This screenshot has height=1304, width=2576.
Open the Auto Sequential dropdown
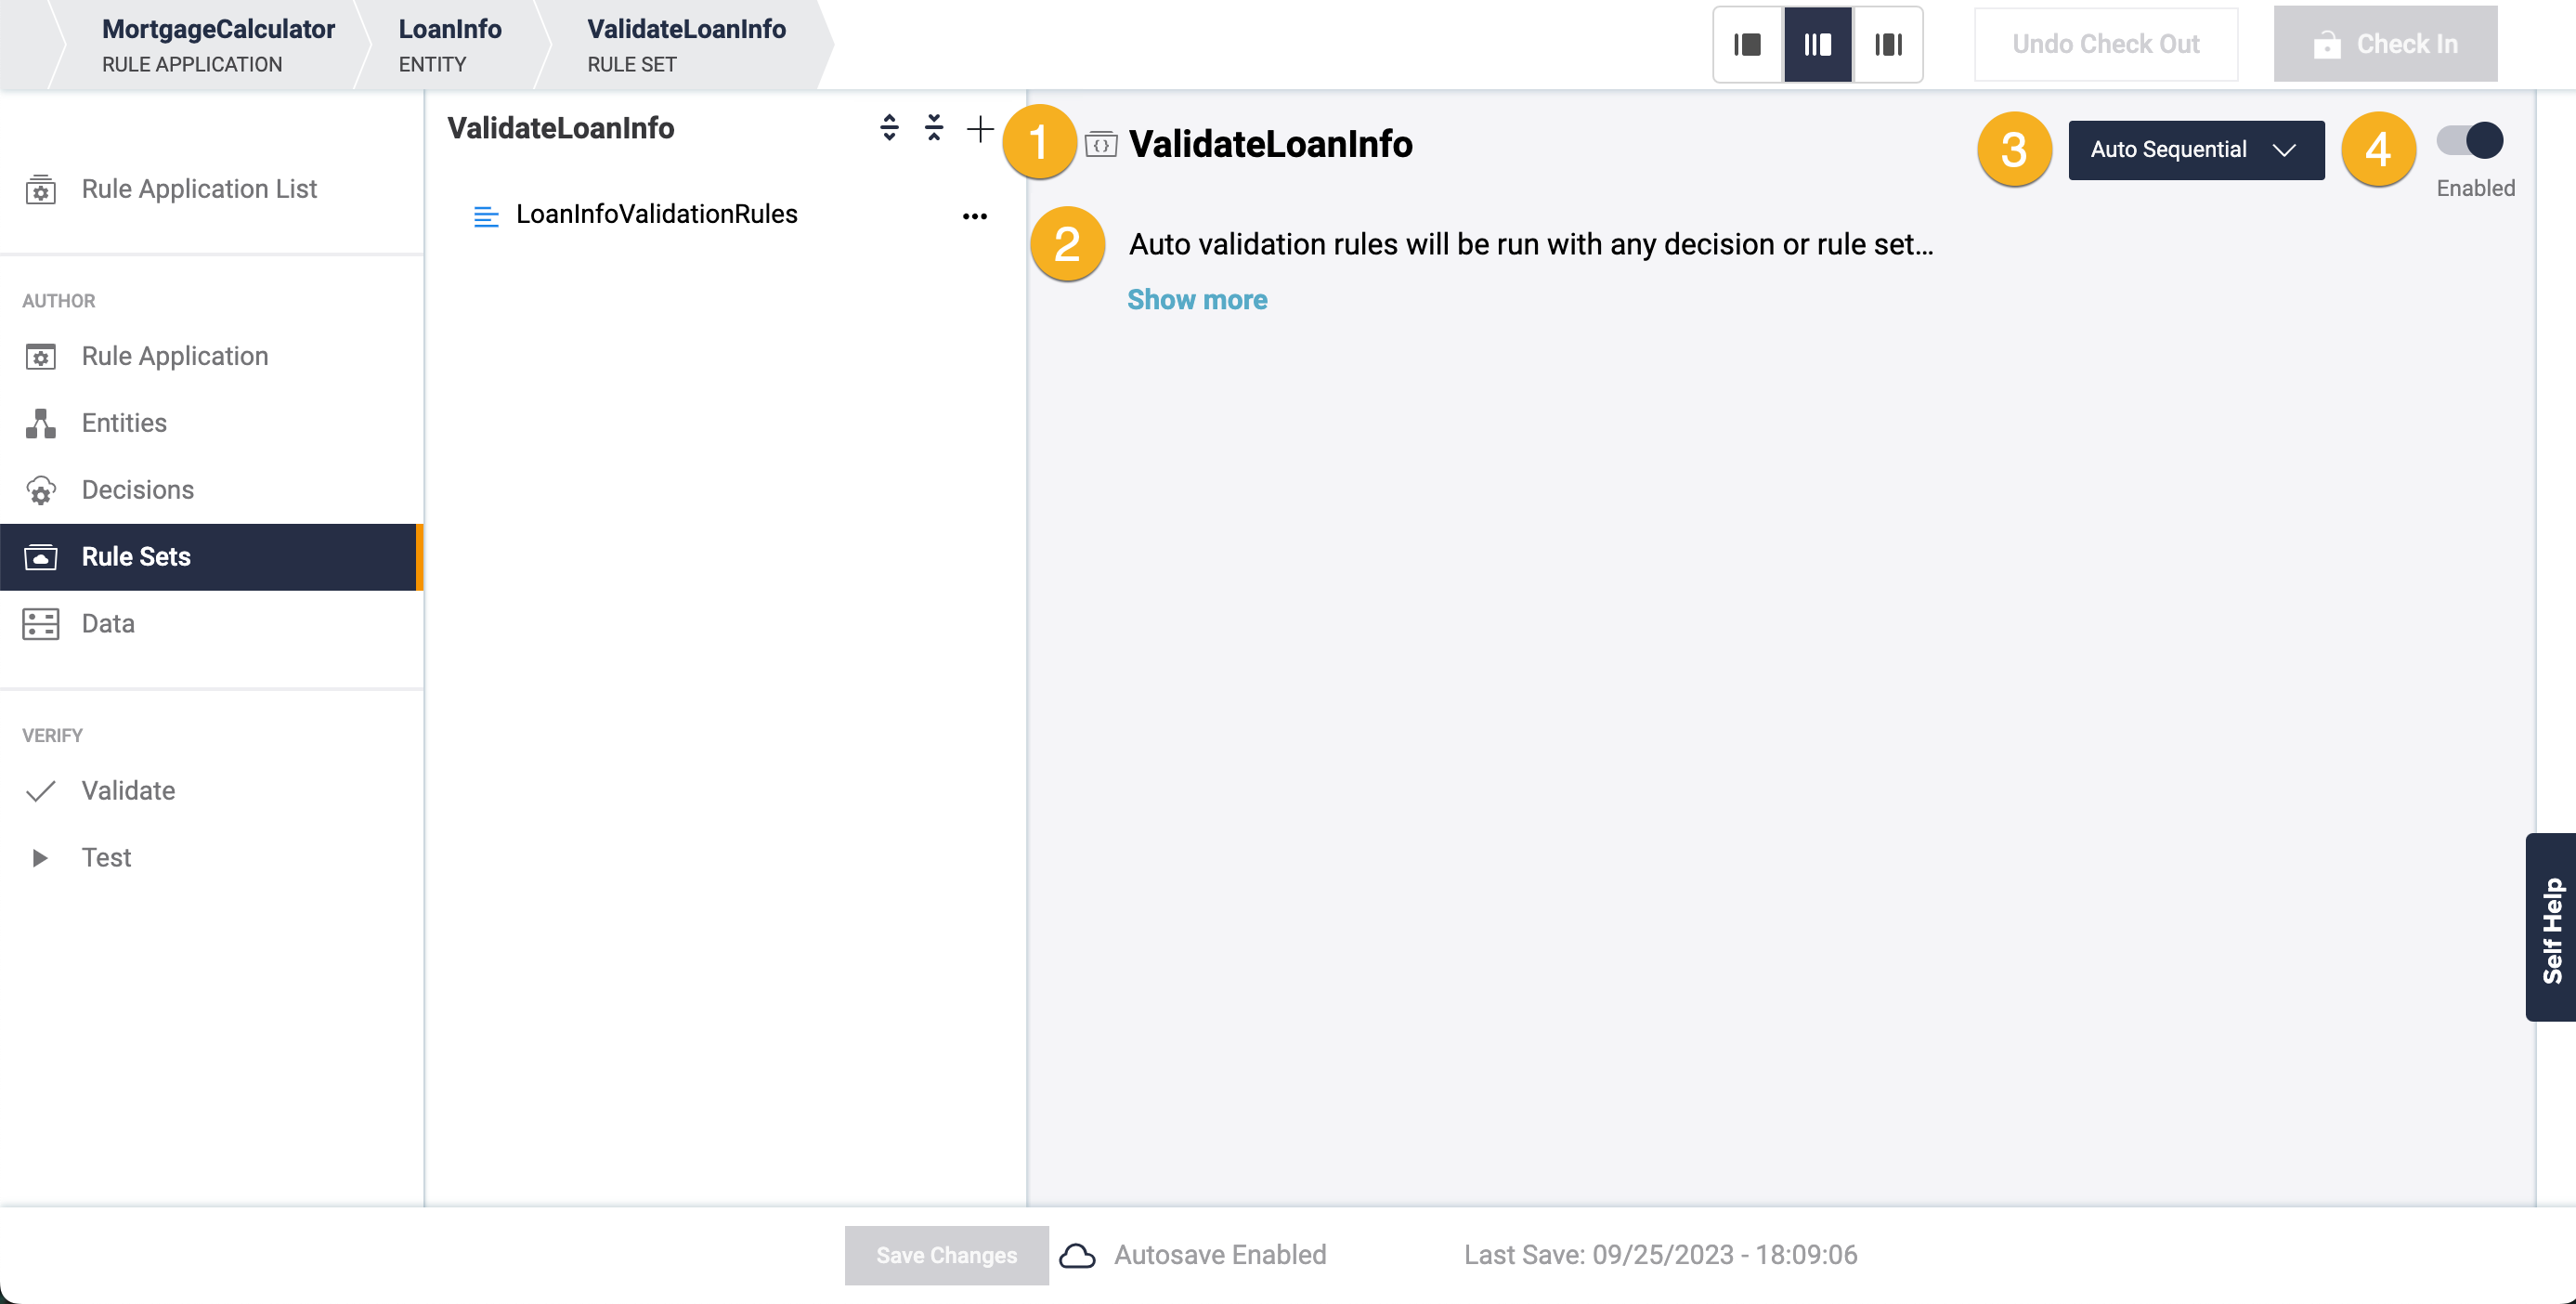pos(2195,150)
